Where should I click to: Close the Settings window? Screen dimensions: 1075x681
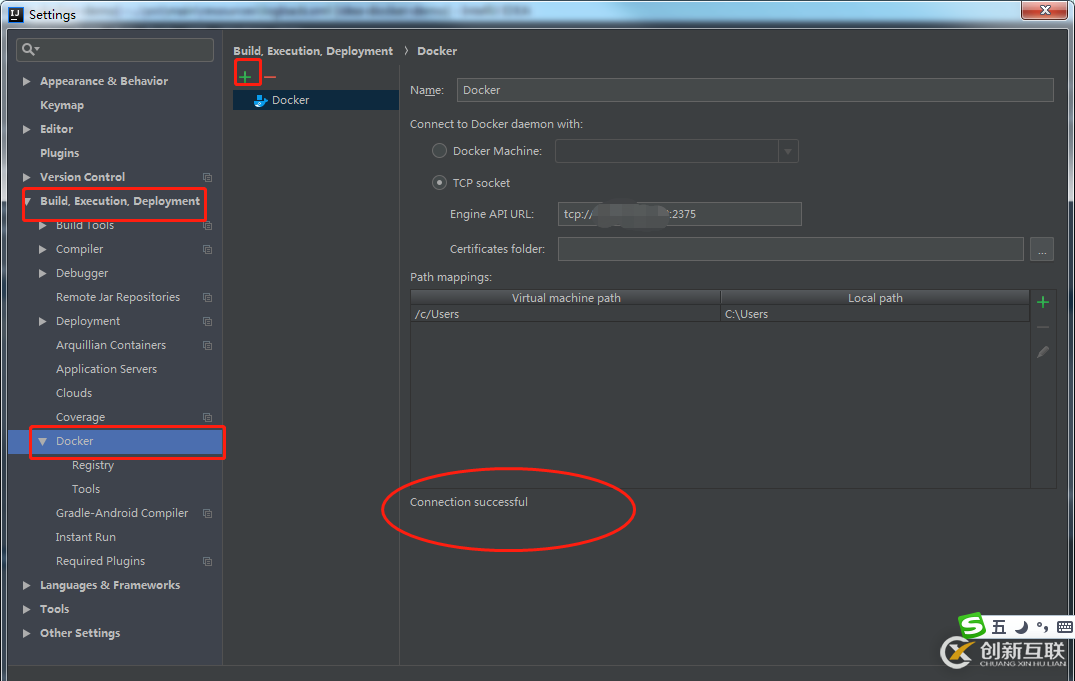(x=1045, y=10)
